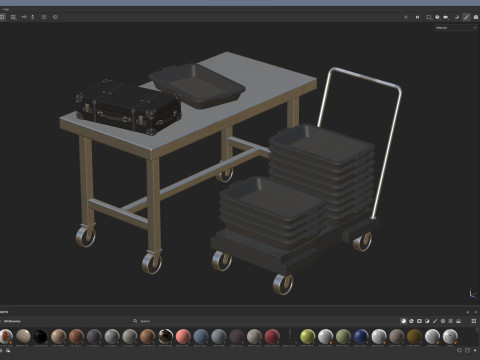Click the horizontal arrows icon in top-left toolbar

[x=24, y=17]
